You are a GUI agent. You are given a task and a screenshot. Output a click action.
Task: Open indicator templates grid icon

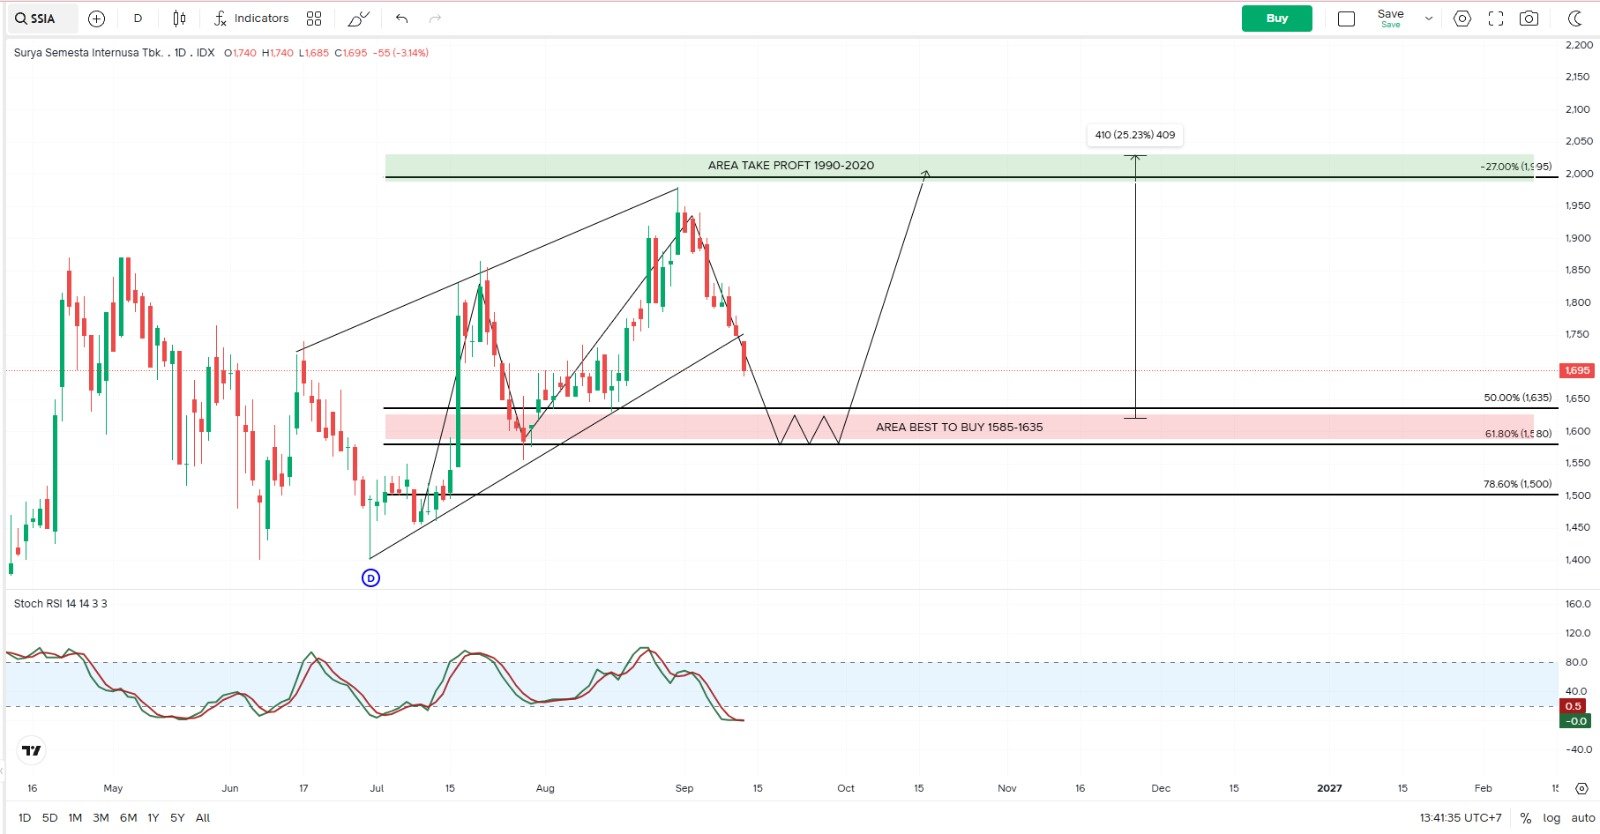pos(314,18)
